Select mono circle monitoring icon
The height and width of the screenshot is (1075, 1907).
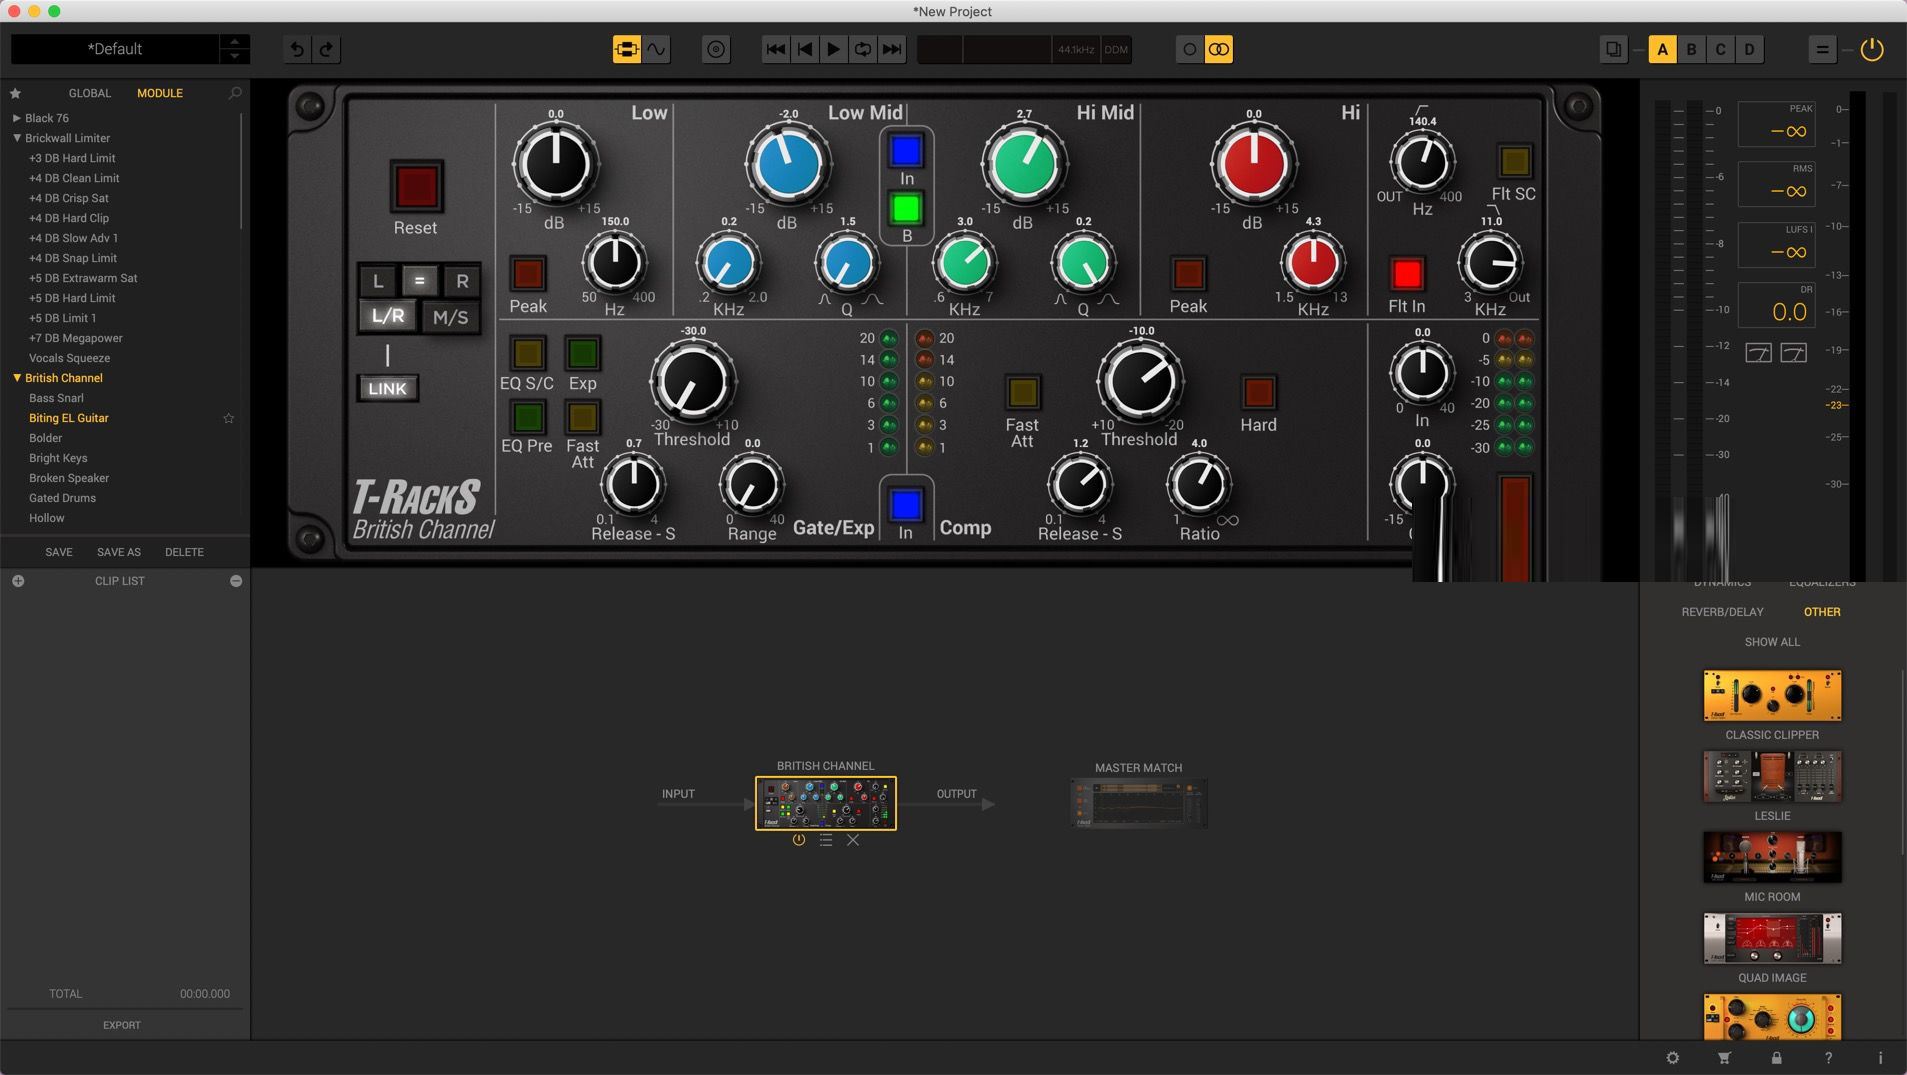click(1189, 49)
